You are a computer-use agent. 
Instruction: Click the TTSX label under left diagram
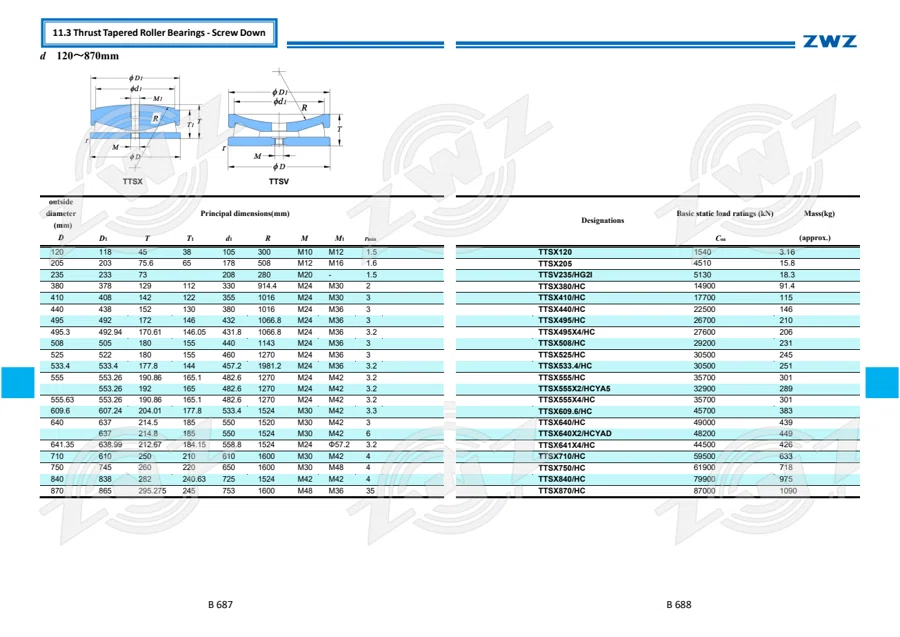133,181
